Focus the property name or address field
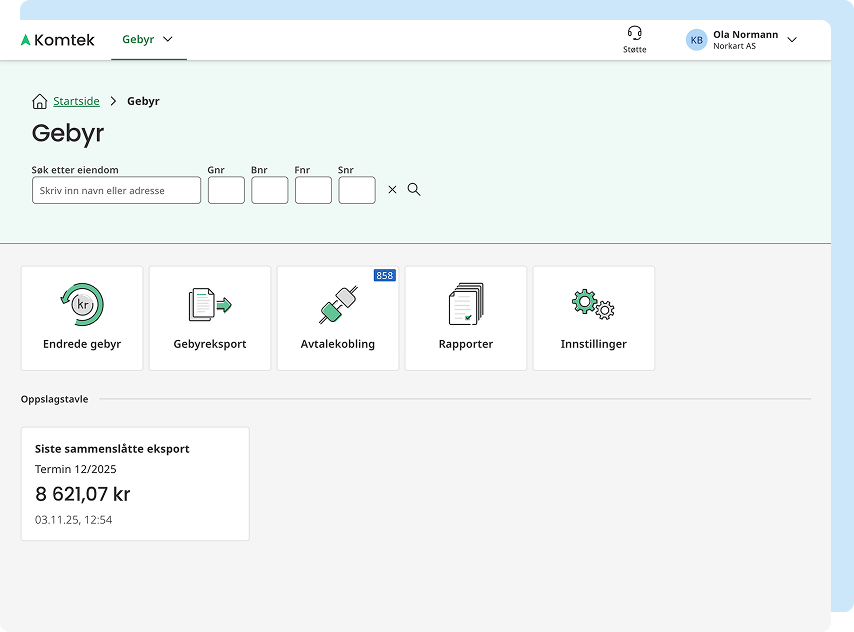 [x=116, y=190]
